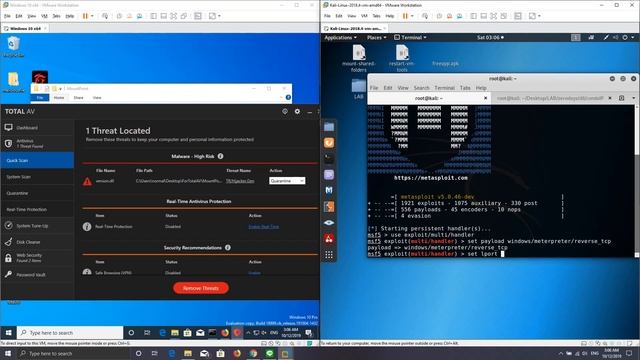Select Windows 10 x64 VM tab
Image resolution: width=640 pixels, height=360 pixels.
point(25,29)
